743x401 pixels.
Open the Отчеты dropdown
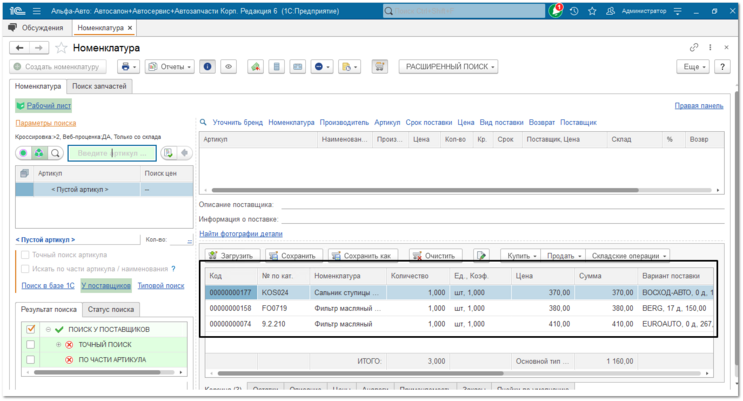tap(170, 67)
